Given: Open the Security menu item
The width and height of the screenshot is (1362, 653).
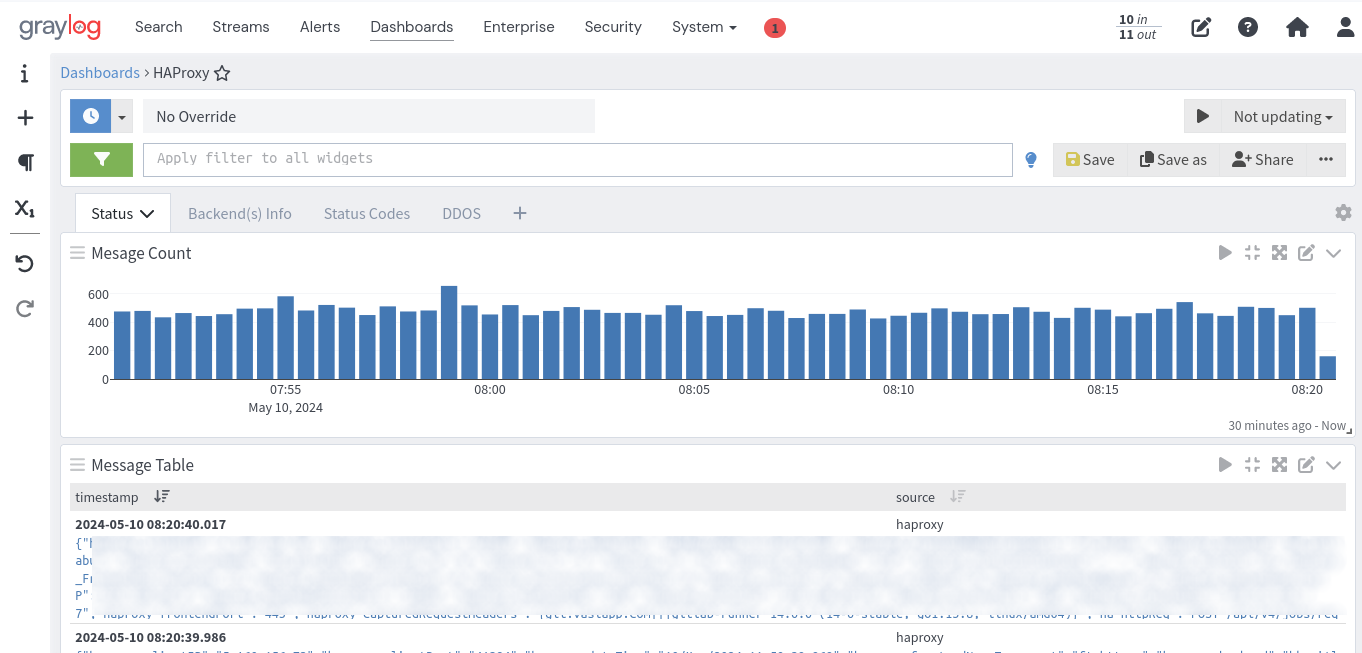Looking at the screenshot, I should click(613, 27).
